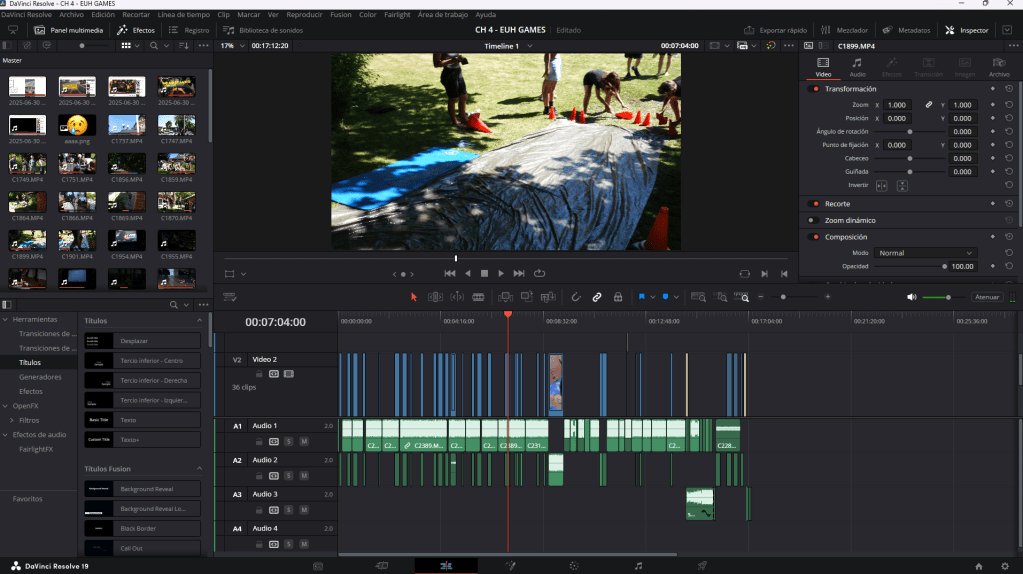
Task: Adjust the Opacidad slider handle
Action: point(944,267)
